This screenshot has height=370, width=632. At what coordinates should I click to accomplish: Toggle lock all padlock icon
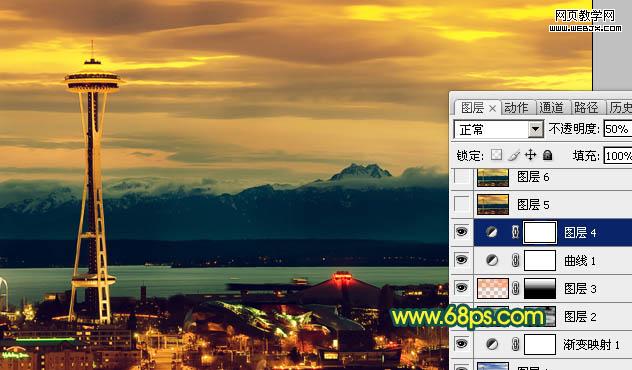547,155
